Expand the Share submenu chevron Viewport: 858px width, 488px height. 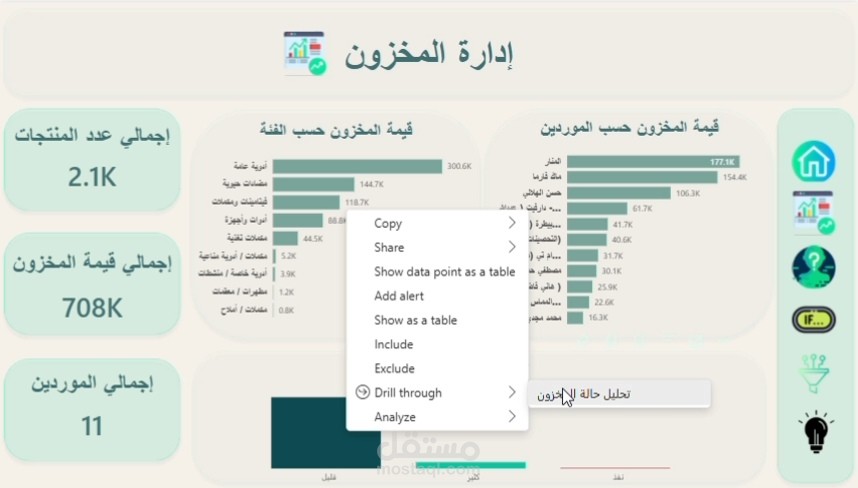(512, 247)
